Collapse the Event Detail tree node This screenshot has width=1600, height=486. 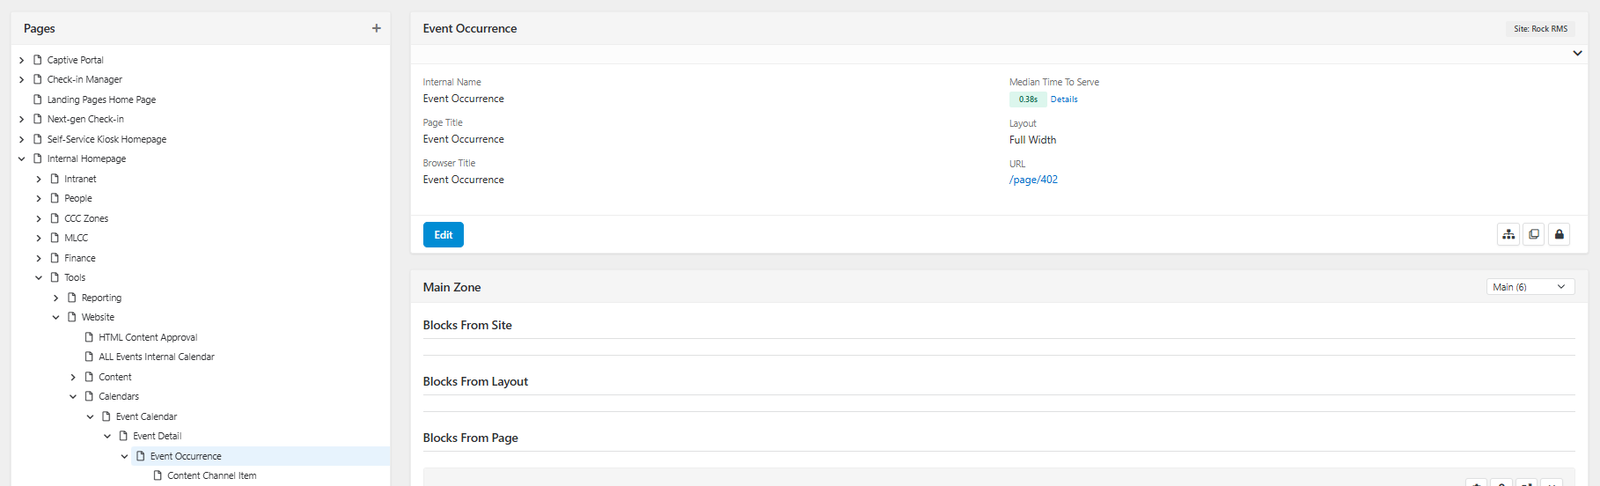pos(107,436)
